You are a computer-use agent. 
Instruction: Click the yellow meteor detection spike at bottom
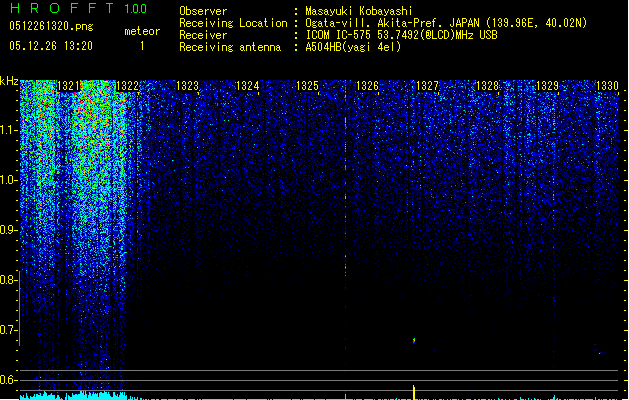click(x=414, y=392)
